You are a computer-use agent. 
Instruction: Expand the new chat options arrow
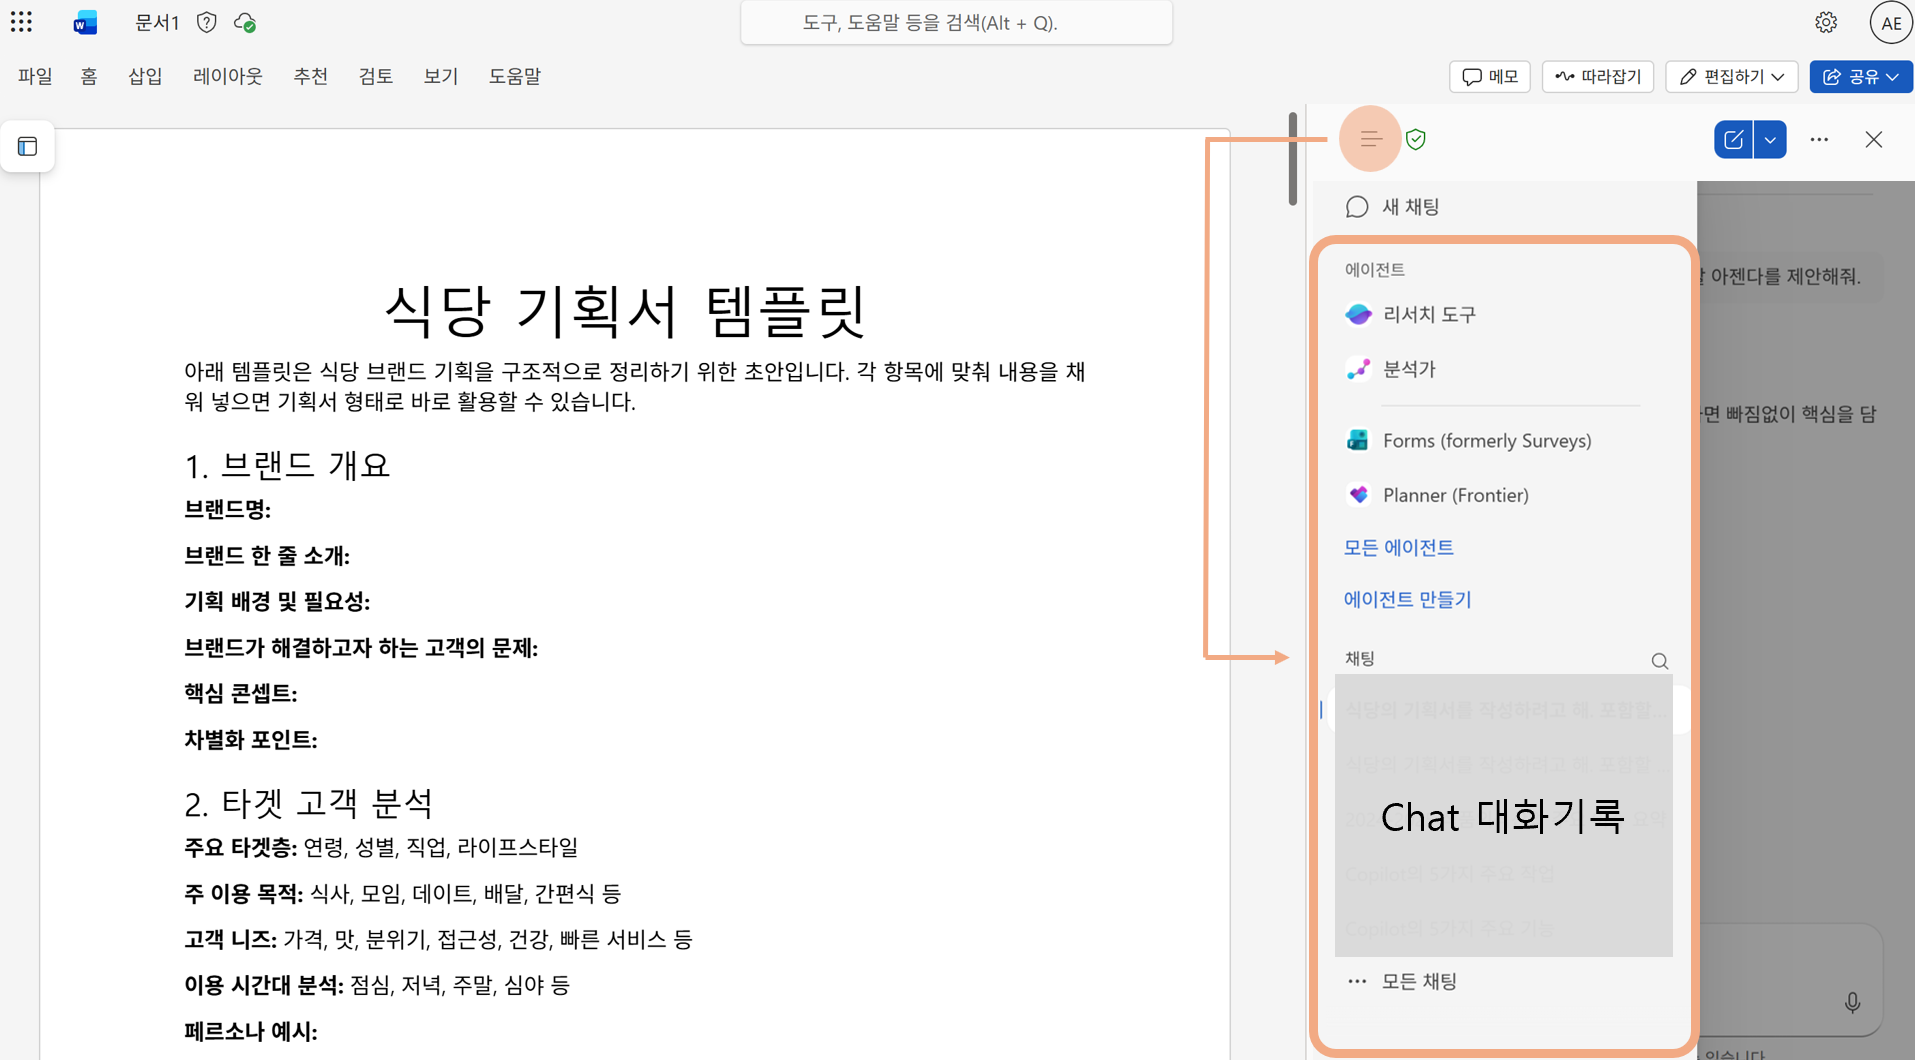[x=1770, y=139]
